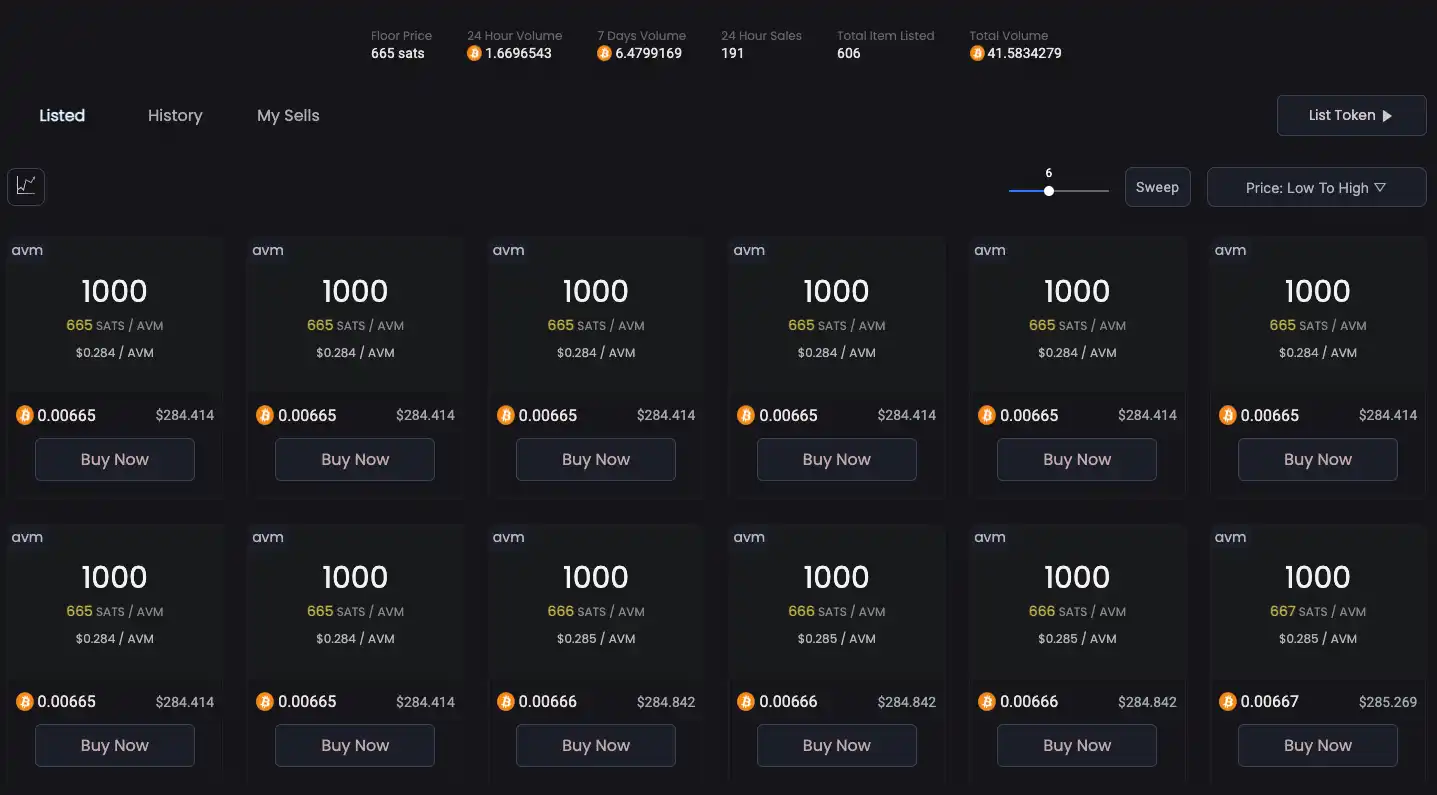The image size is (1437, 795).
Task: Click Bitcoin icon beside Total Volume
Action: (977, 53)
